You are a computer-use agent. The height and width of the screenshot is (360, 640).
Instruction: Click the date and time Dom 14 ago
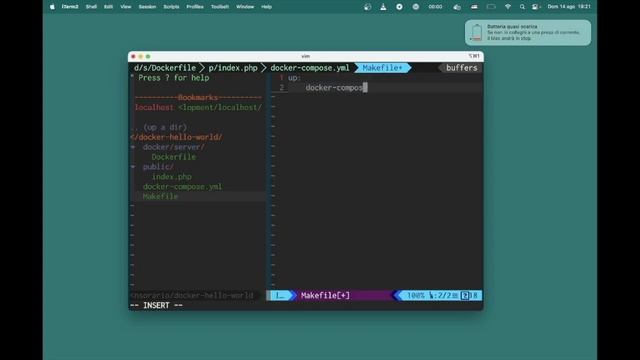[569, 7]
